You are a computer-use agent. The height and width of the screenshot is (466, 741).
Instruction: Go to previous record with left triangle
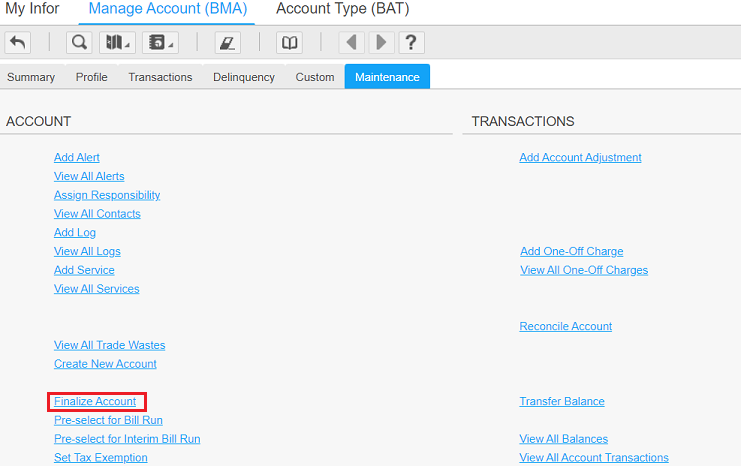click(350, 43)
